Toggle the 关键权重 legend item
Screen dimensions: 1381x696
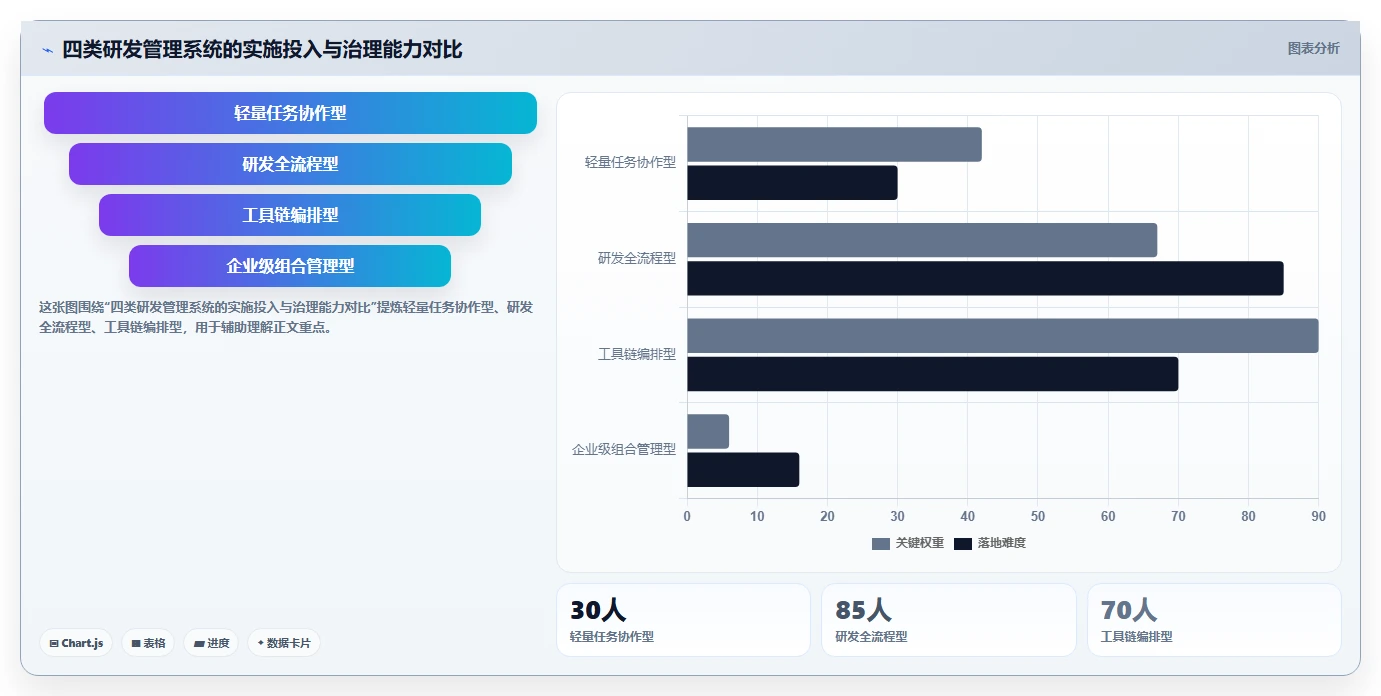click(908, 543)
